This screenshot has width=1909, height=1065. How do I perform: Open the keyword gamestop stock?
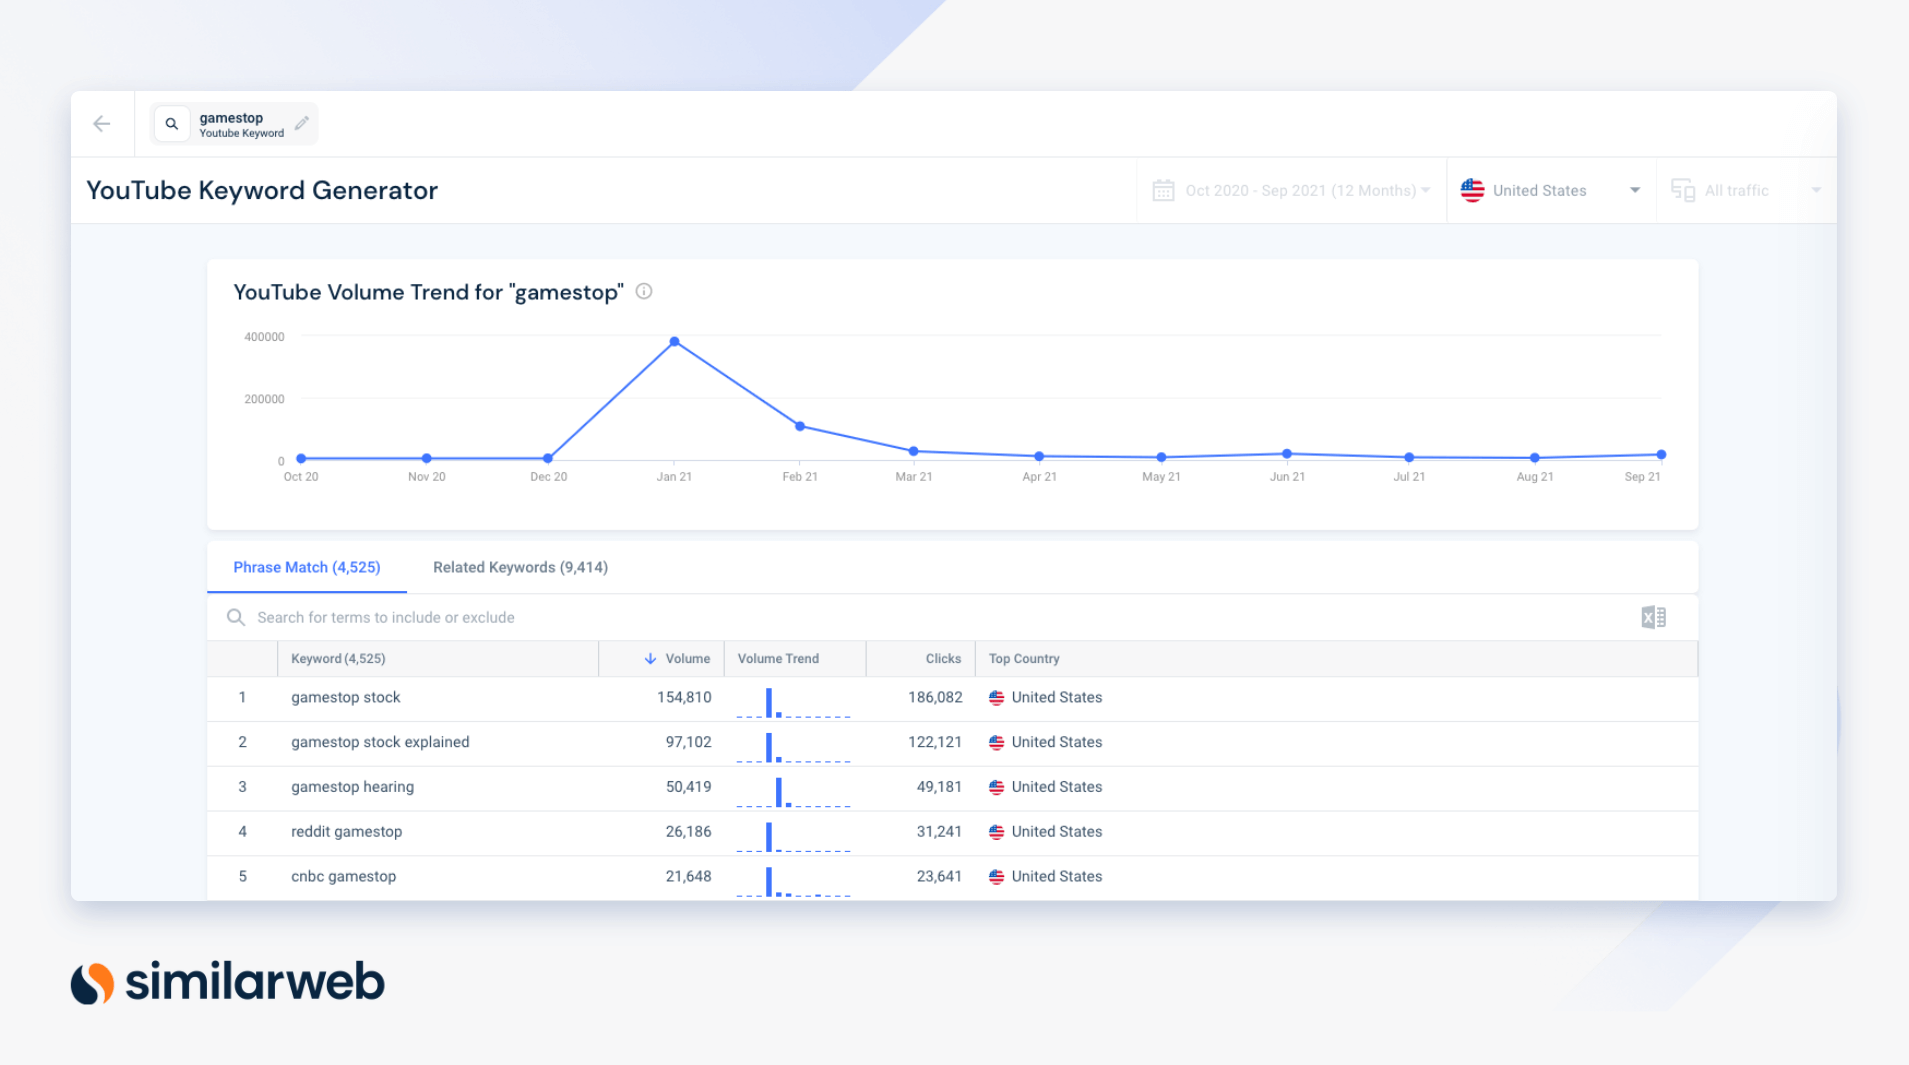[345, 697]
